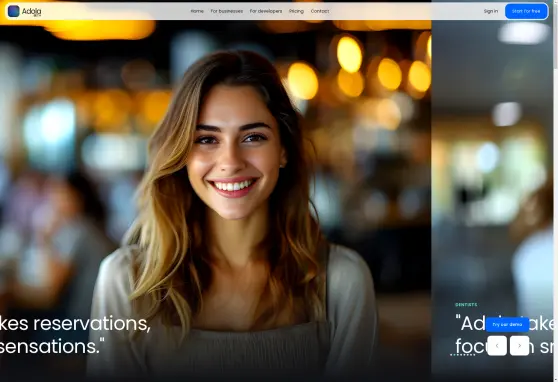Launch the Try our demo button
Viewport: 558px width, 382px height.
click(x=507, y=325)
